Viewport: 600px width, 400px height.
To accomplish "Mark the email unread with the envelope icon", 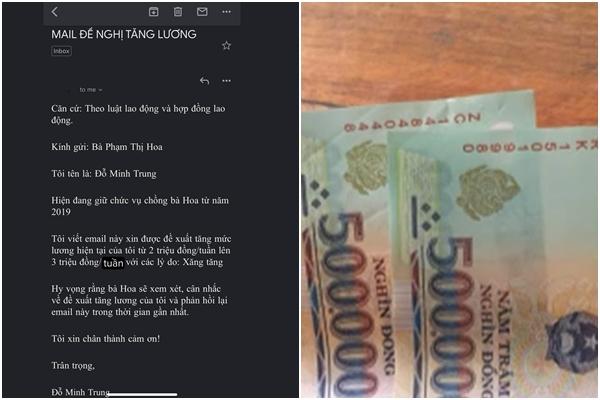I will [202, 12].
